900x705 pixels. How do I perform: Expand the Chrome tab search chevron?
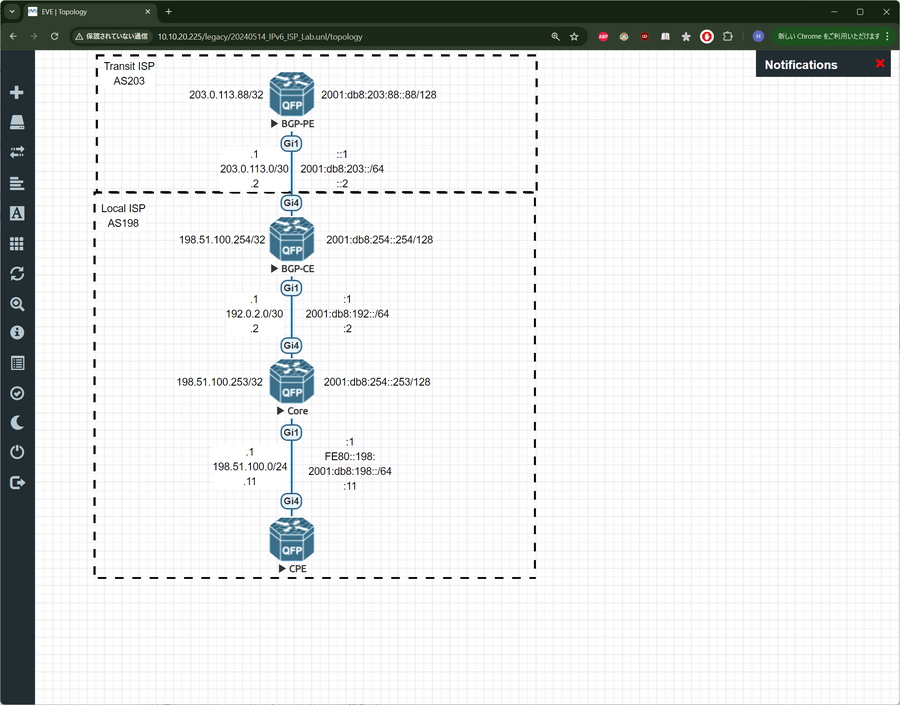13,12
